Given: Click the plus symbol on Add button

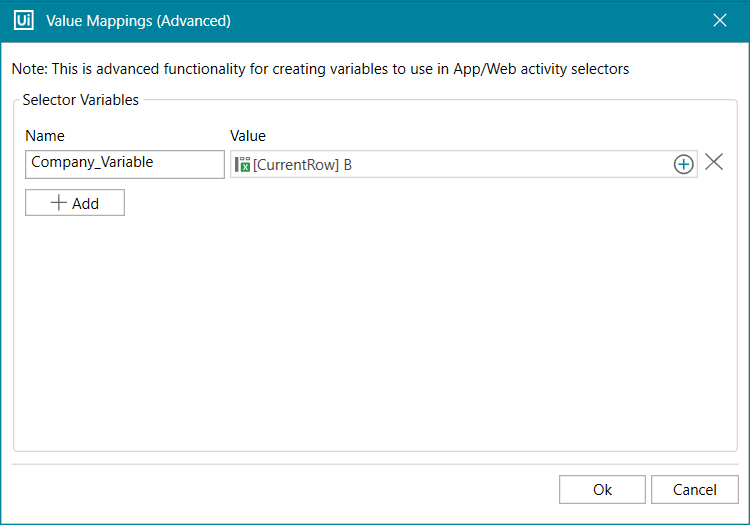Looking at the screenshot, I should coord(59,203).
